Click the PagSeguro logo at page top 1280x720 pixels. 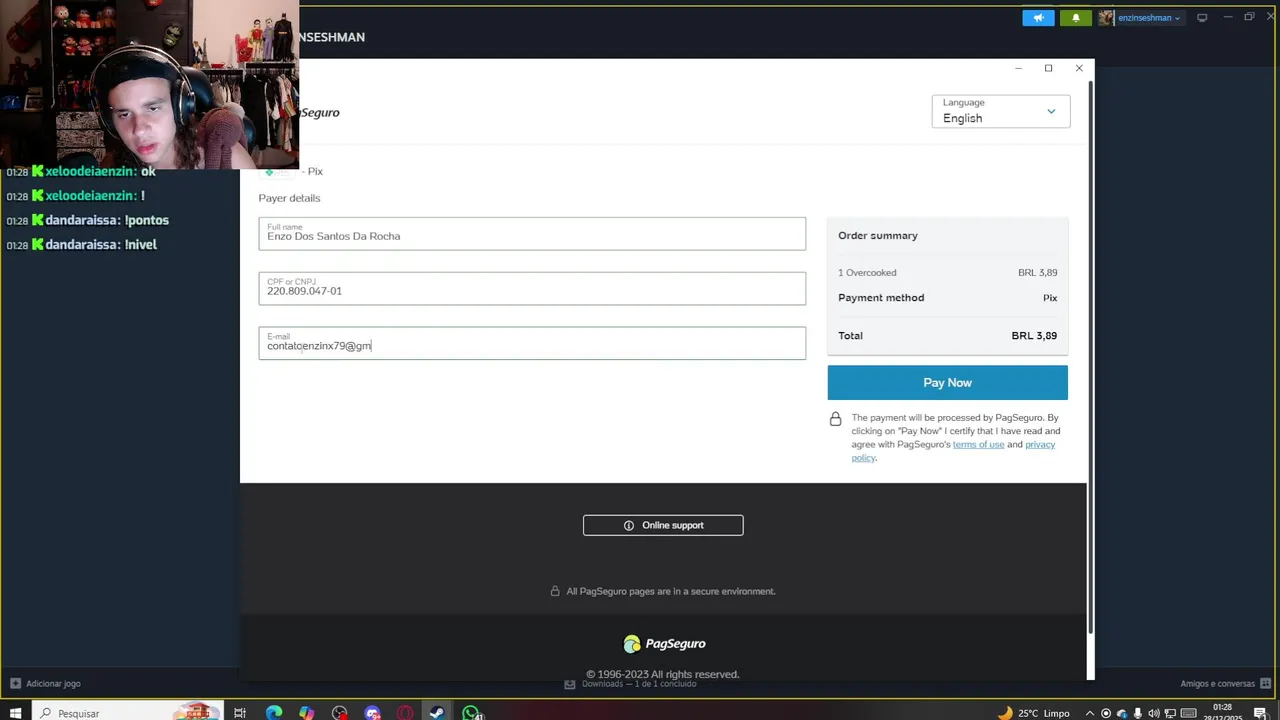[319, 113]
